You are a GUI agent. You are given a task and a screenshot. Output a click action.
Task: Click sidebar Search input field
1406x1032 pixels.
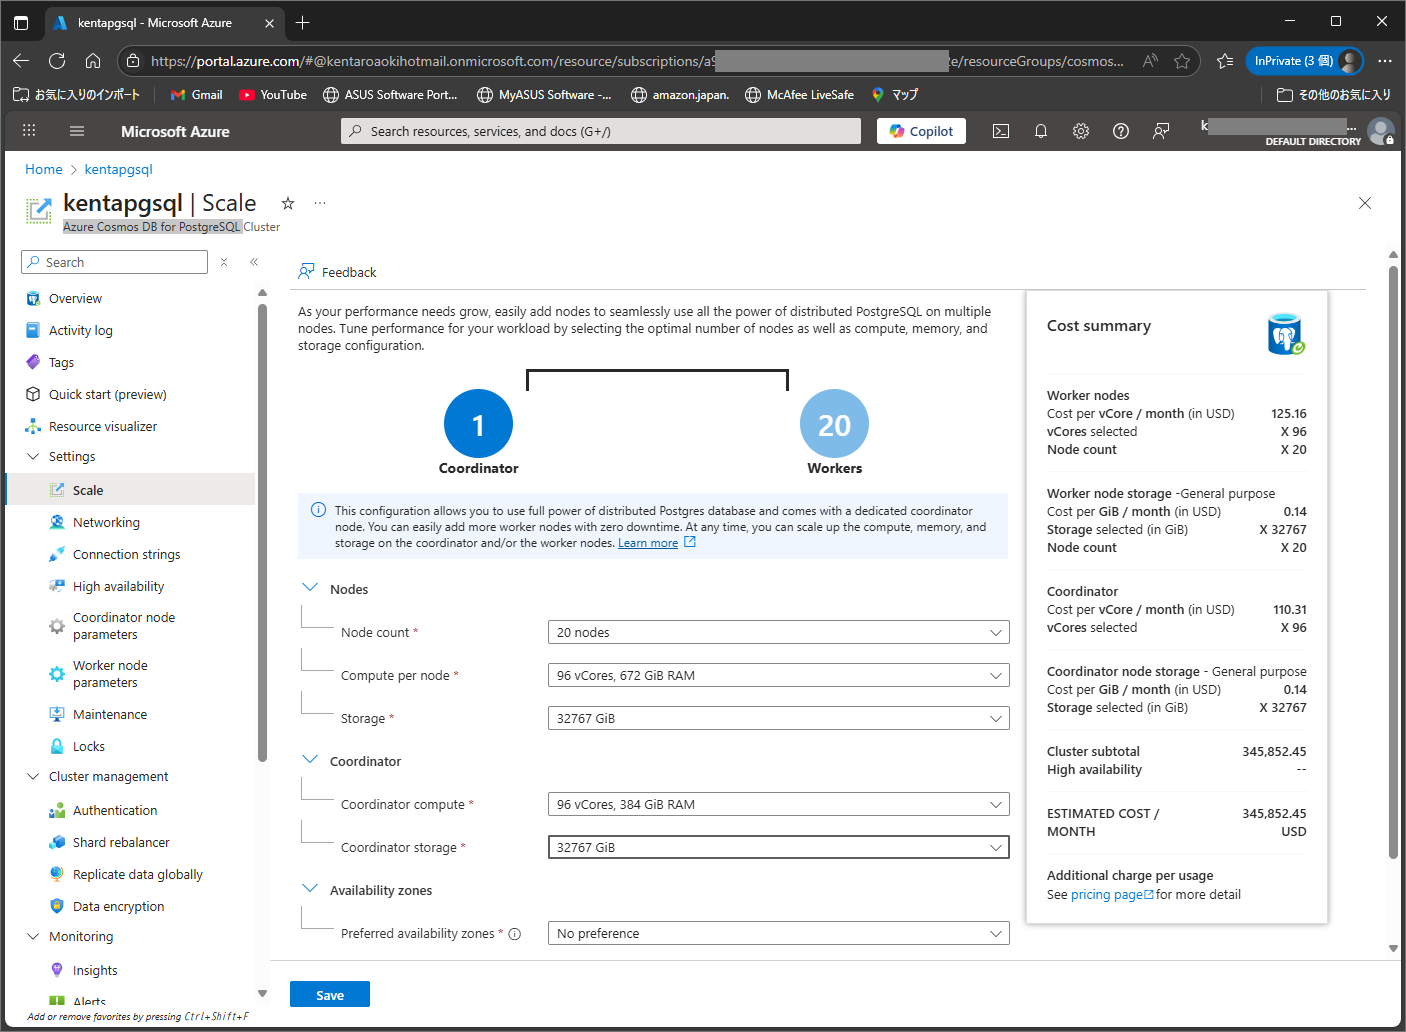tap(114, 262)
